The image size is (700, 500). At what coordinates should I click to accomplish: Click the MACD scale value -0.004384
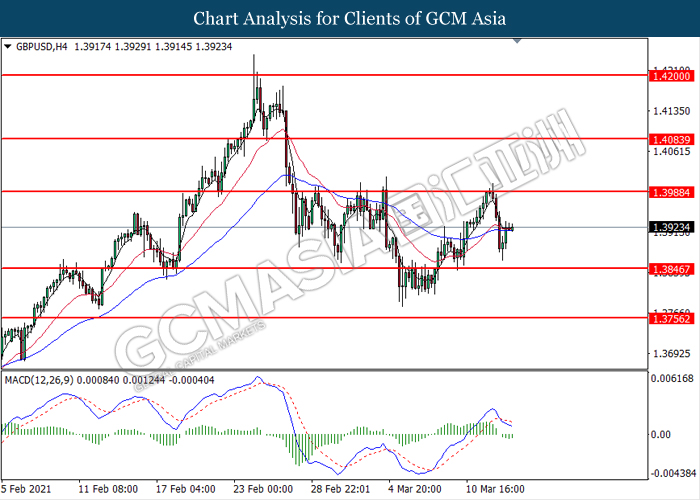pos(672,473)
